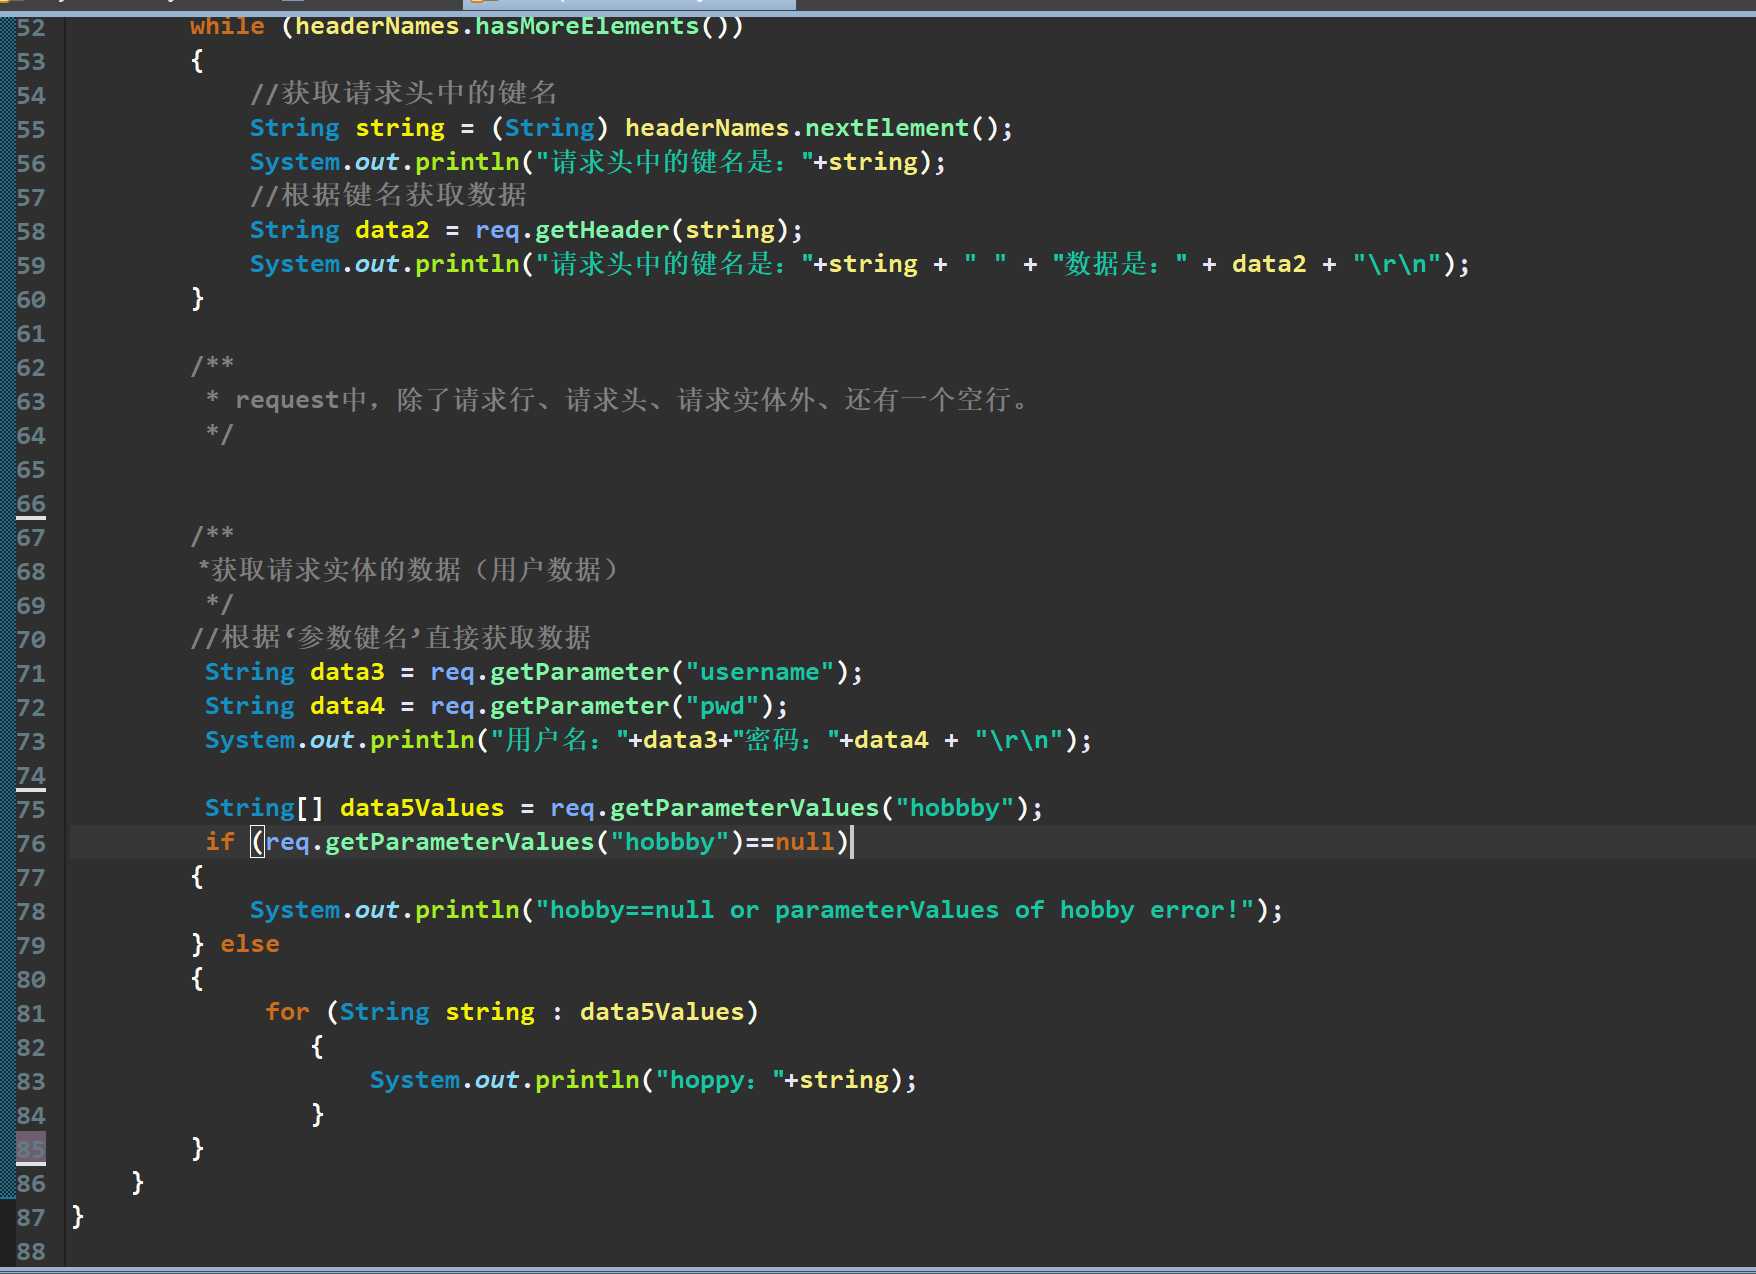The width and height of the screenshot is (1756, 1274).
Task: Click the 'data5Values' declaration on line 75
Action: [x=422, y=808]
